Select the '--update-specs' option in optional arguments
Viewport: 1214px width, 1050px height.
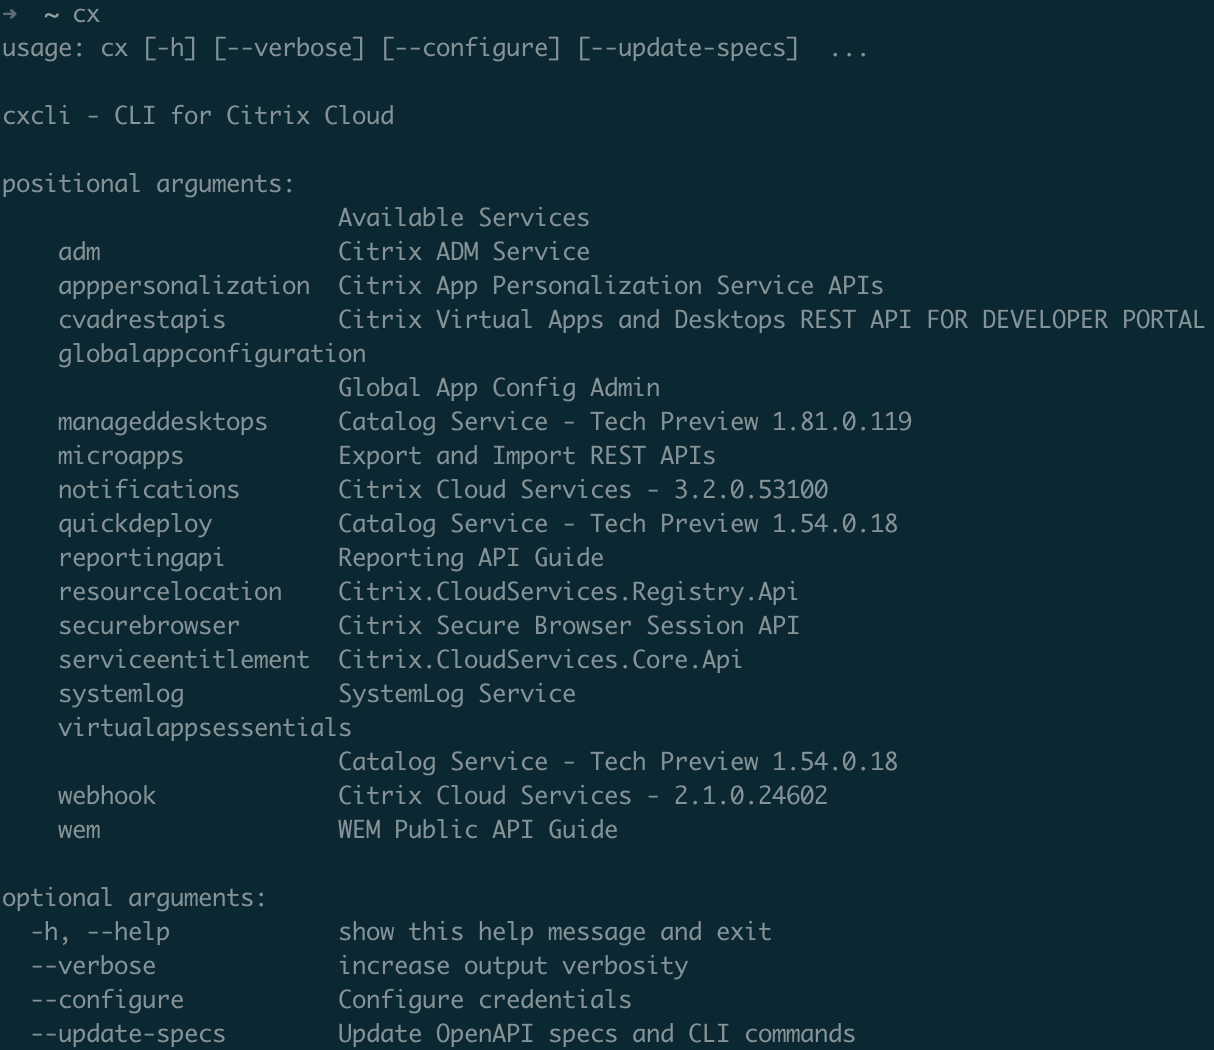[x=128, y=1034]
